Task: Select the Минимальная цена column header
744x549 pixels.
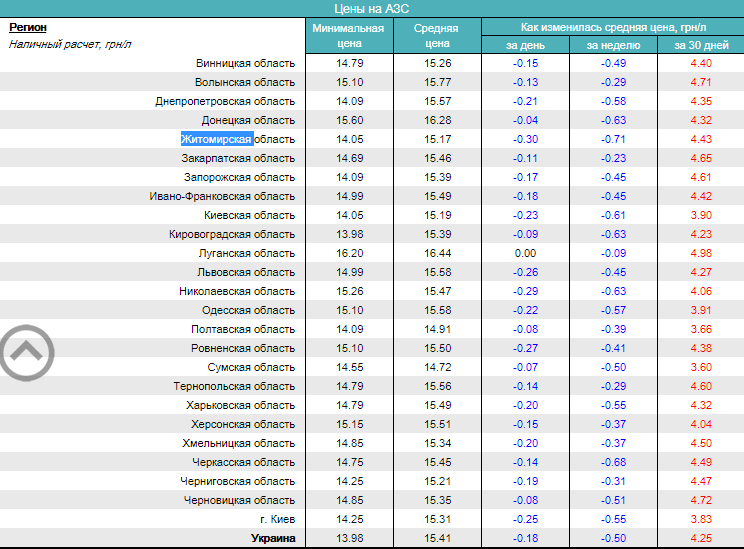Action: click(x=348, y=36)
